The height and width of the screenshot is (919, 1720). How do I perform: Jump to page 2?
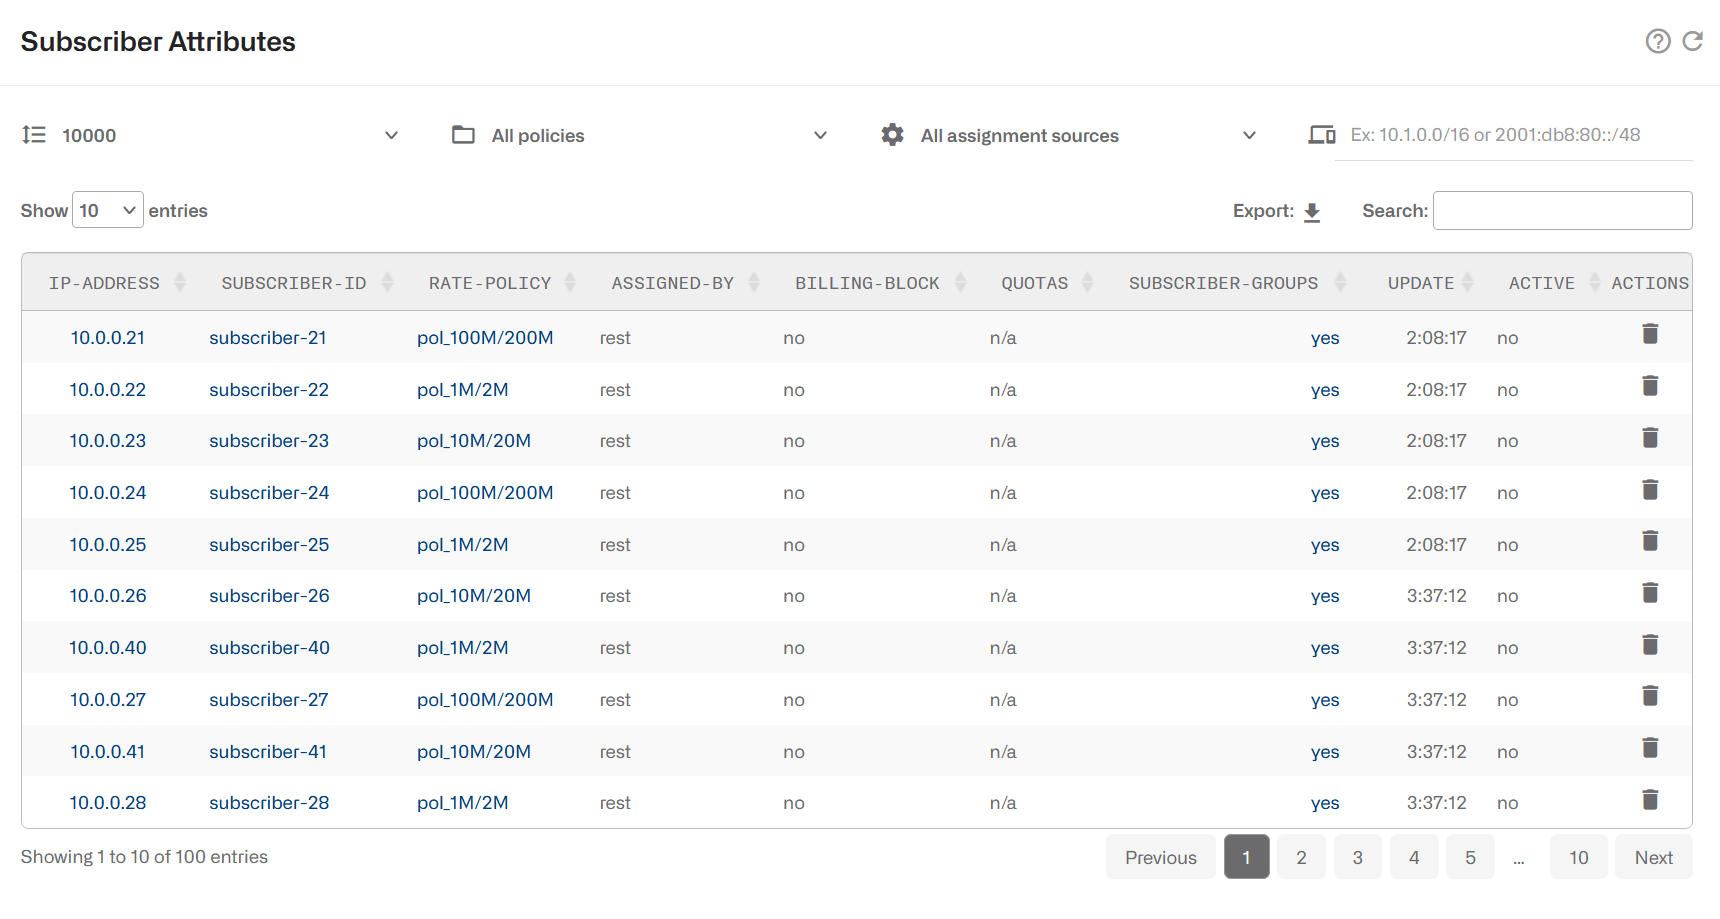1301,857
